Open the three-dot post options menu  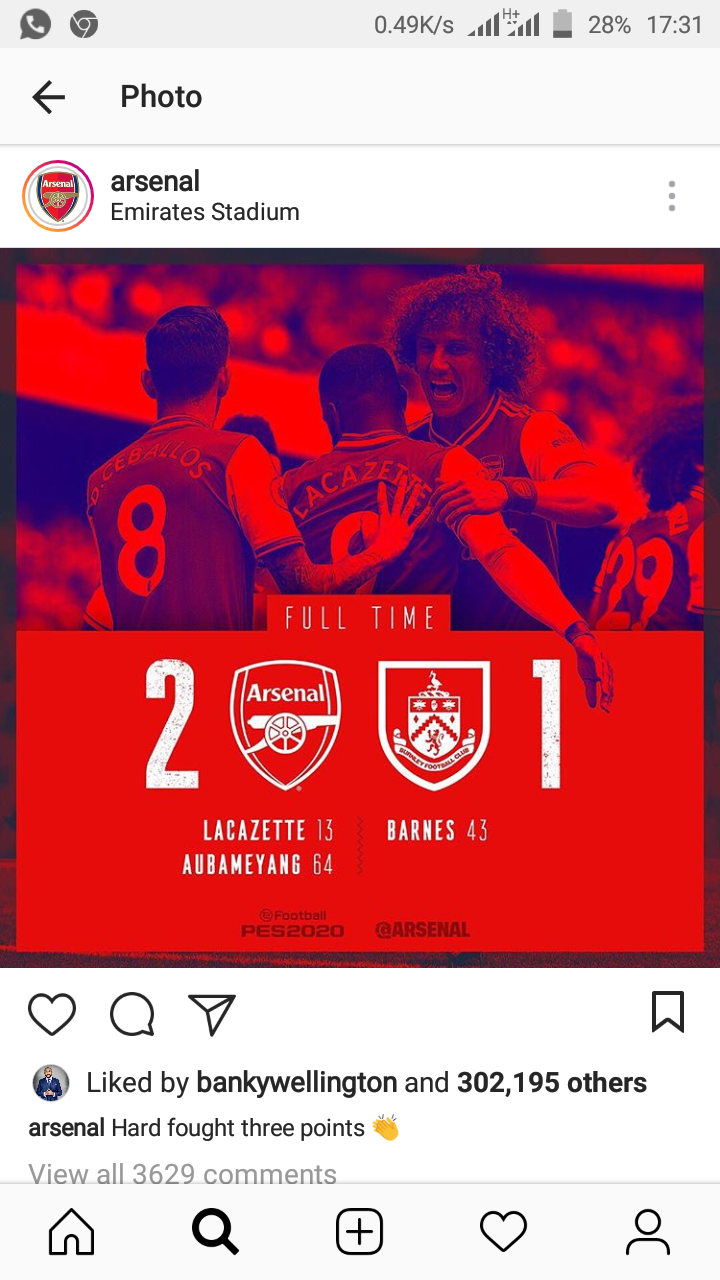(672, 196)
